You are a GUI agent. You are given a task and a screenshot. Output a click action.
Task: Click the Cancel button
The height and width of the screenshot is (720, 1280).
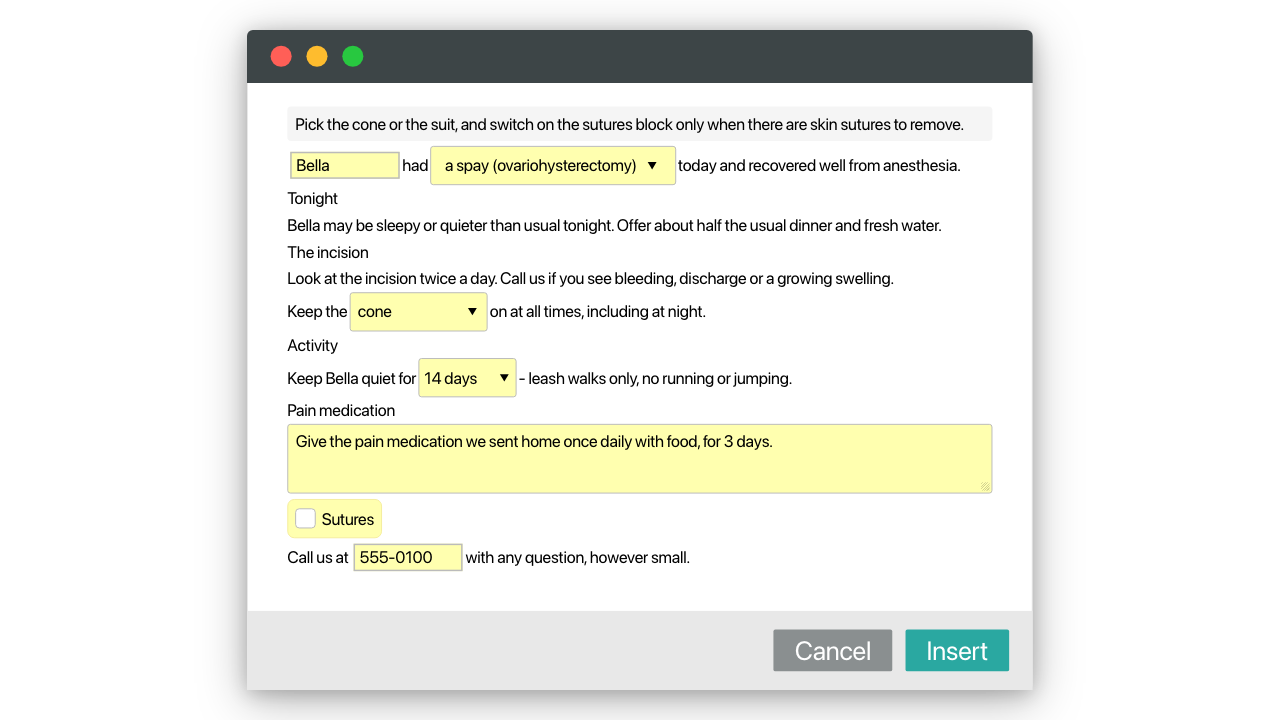pos(832,650)
